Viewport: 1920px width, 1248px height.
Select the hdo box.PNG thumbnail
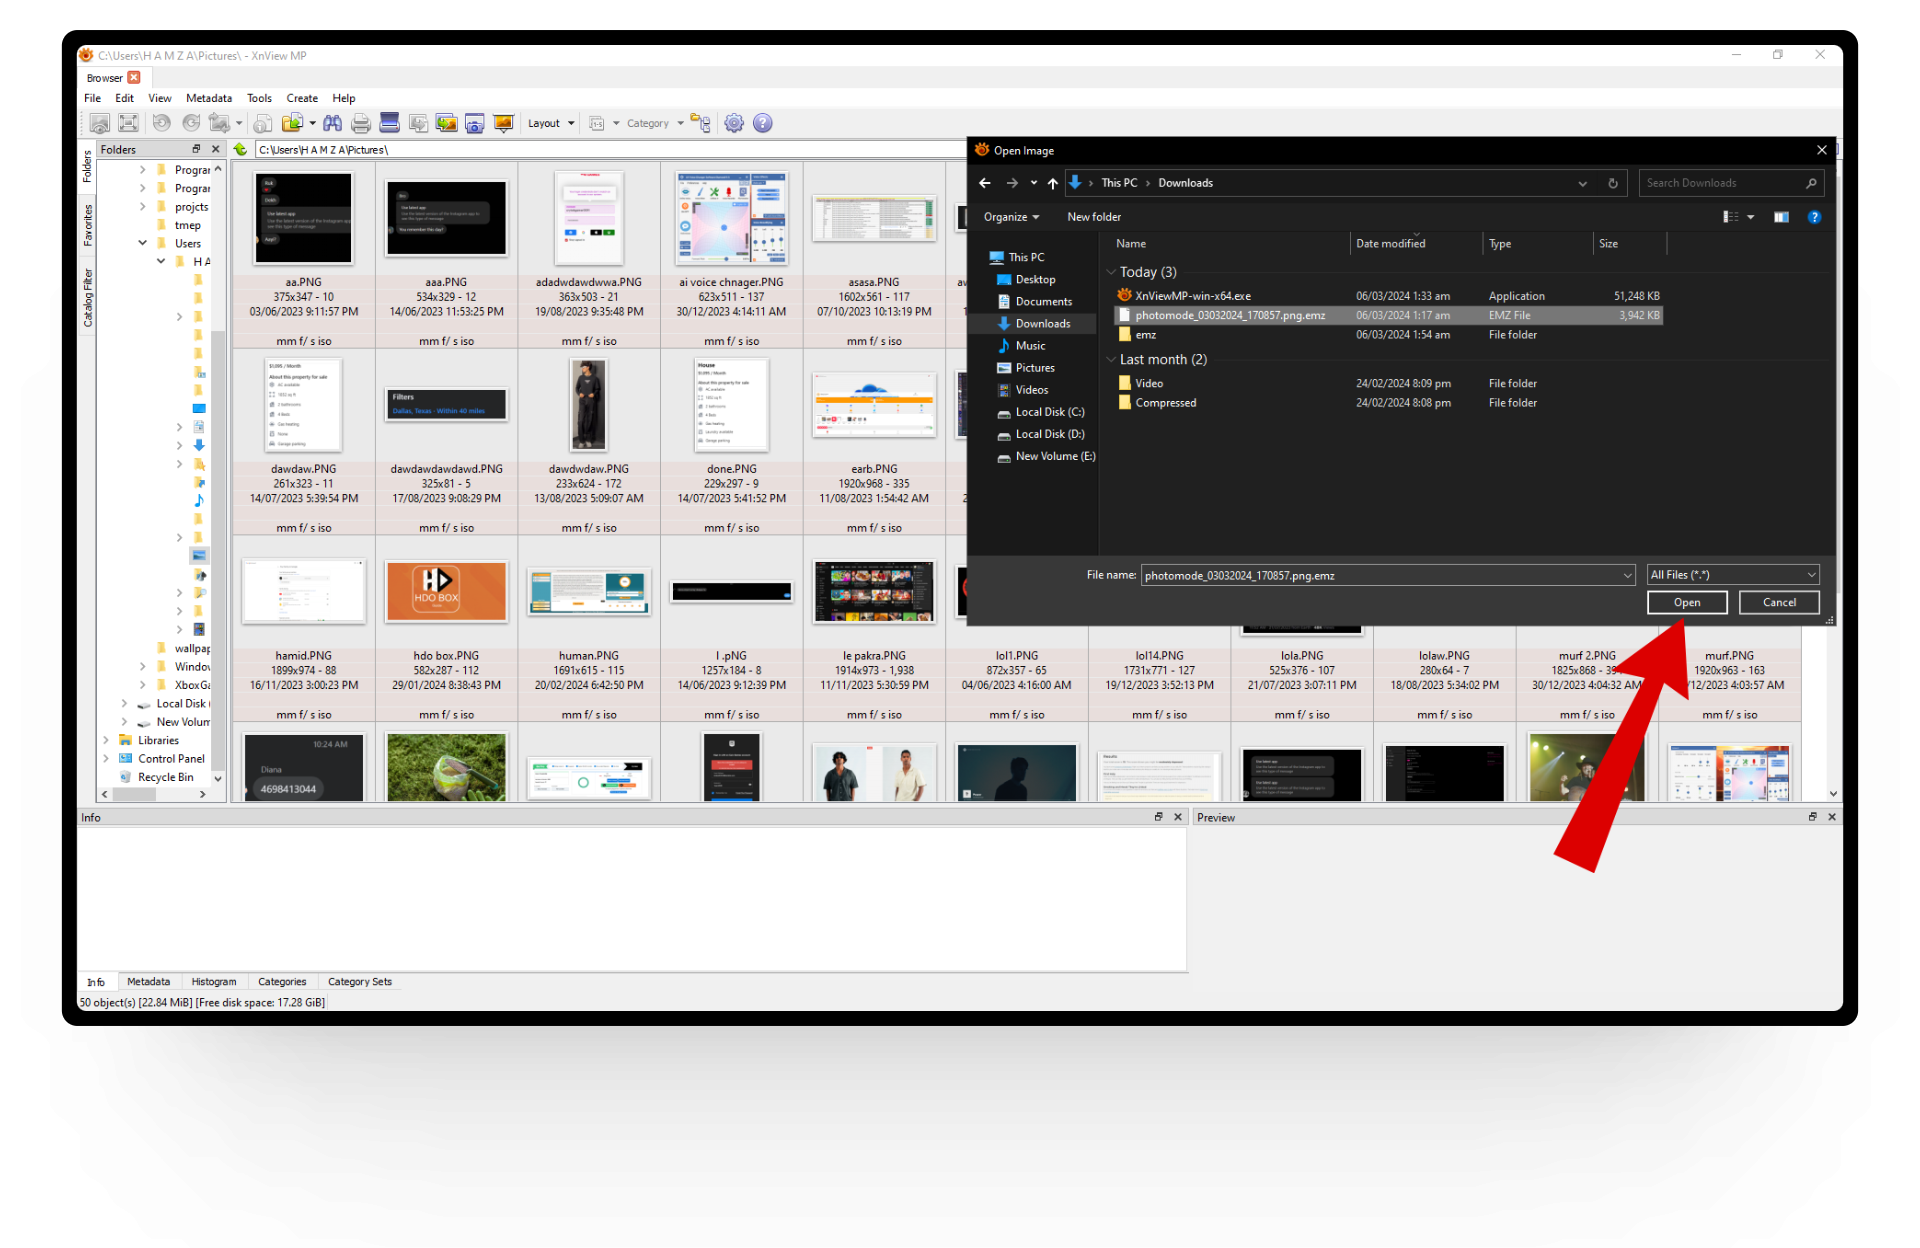tap(446, 592)
